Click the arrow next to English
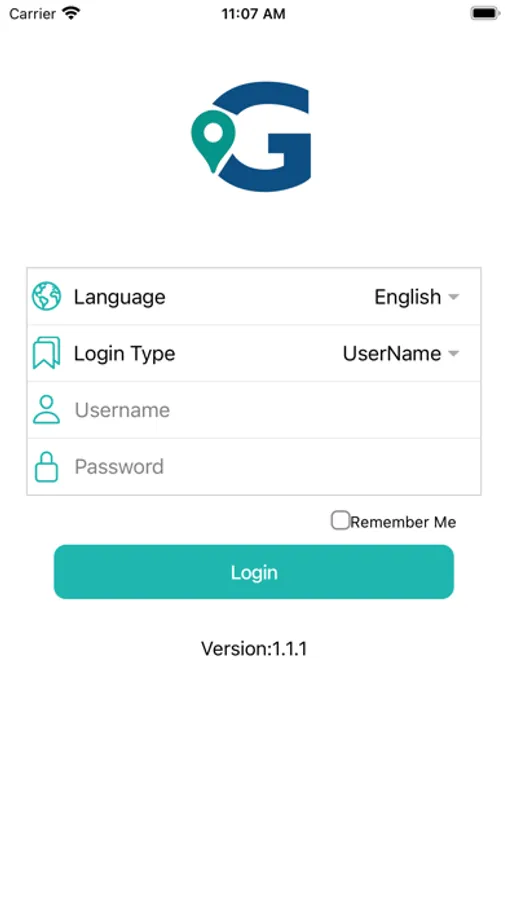 [x=454, y=297]
